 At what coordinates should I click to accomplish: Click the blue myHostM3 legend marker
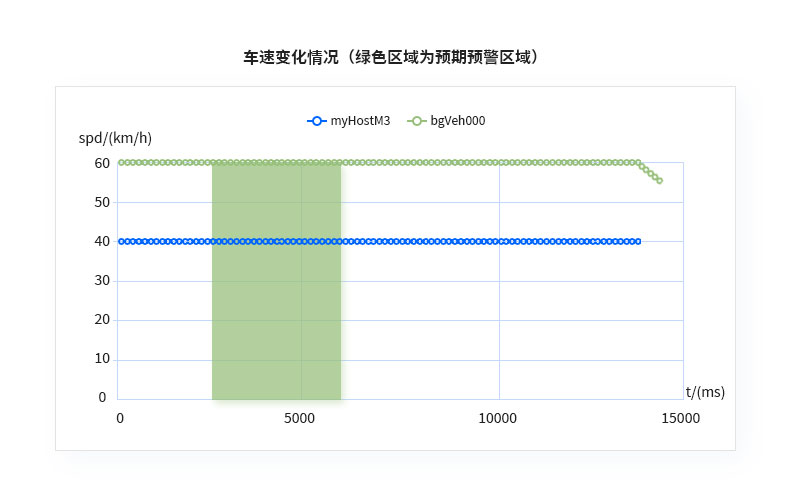pyautogui.click(x=316, y=121)
